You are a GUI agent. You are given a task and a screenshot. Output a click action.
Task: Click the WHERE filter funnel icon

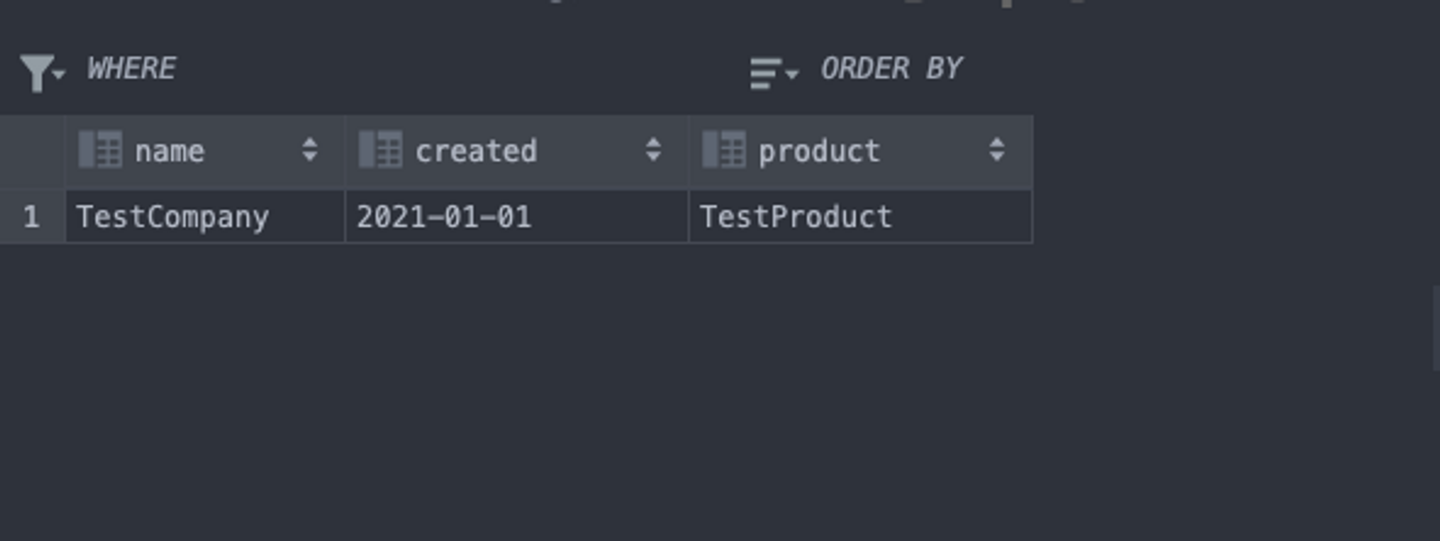click(38, 72)
